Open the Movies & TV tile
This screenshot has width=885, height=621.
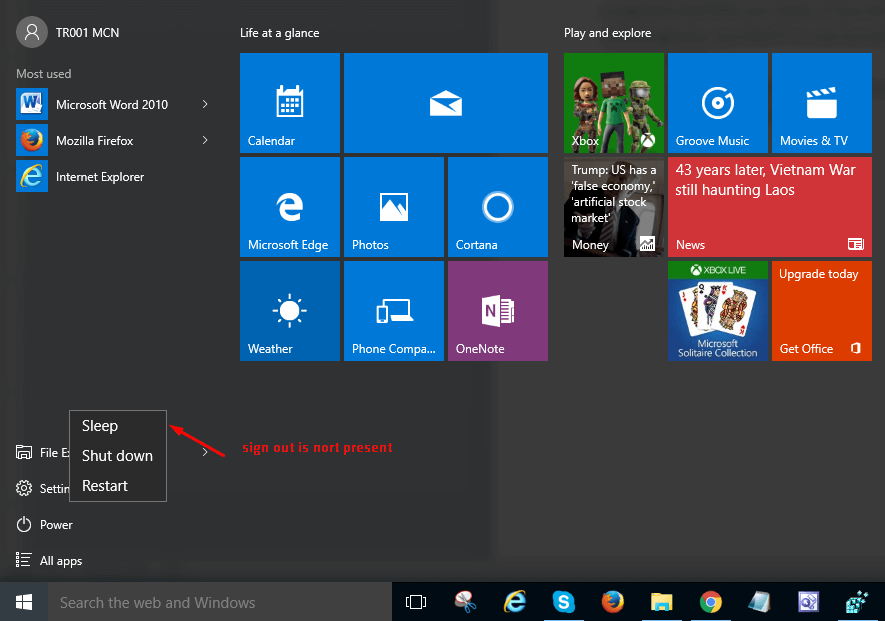click(x=821, y=103)
